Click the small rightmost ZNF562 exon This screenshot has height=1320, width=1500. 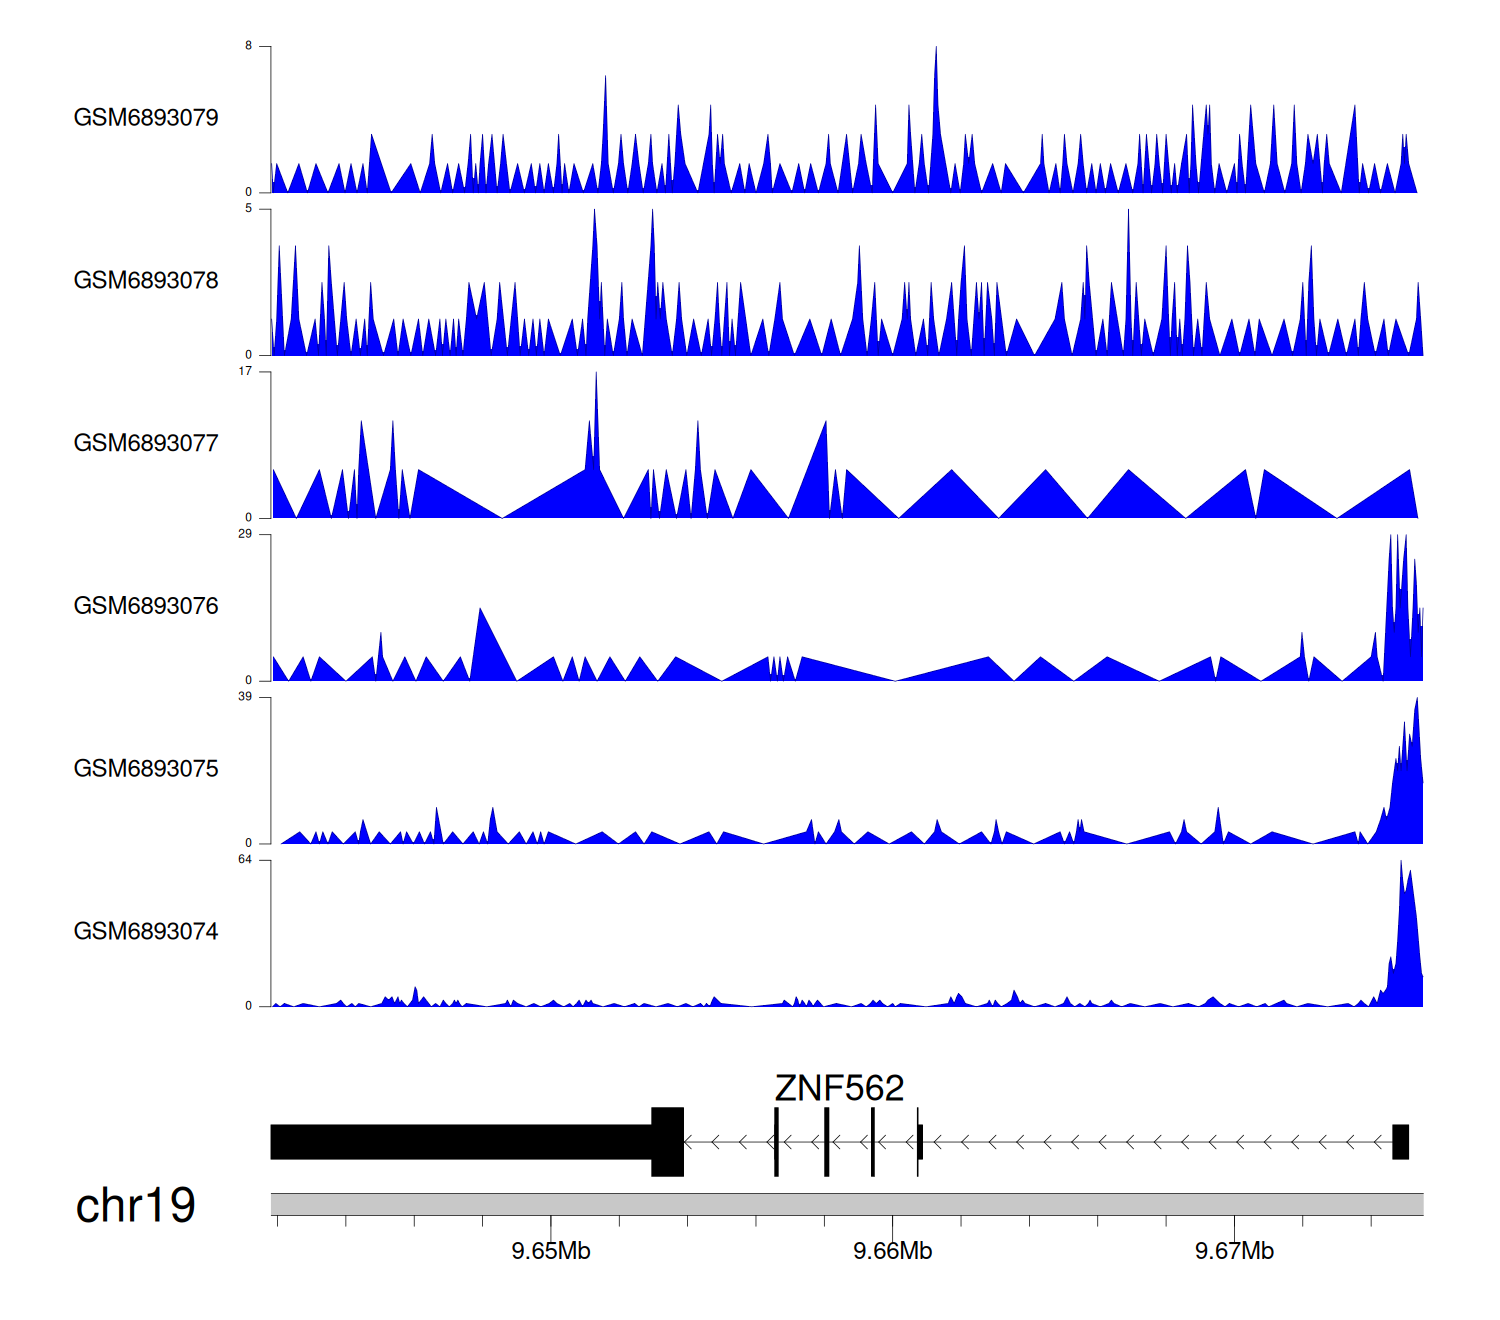click(1400, 1142)
